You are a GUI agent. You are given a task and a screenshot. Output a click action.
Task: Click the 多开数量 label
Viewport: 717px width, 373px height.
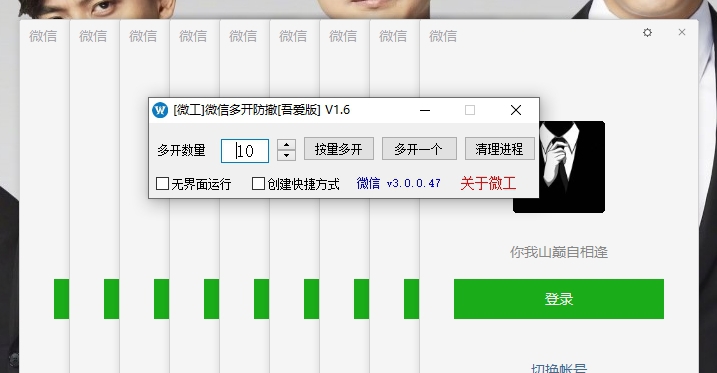tap(181, 150)
